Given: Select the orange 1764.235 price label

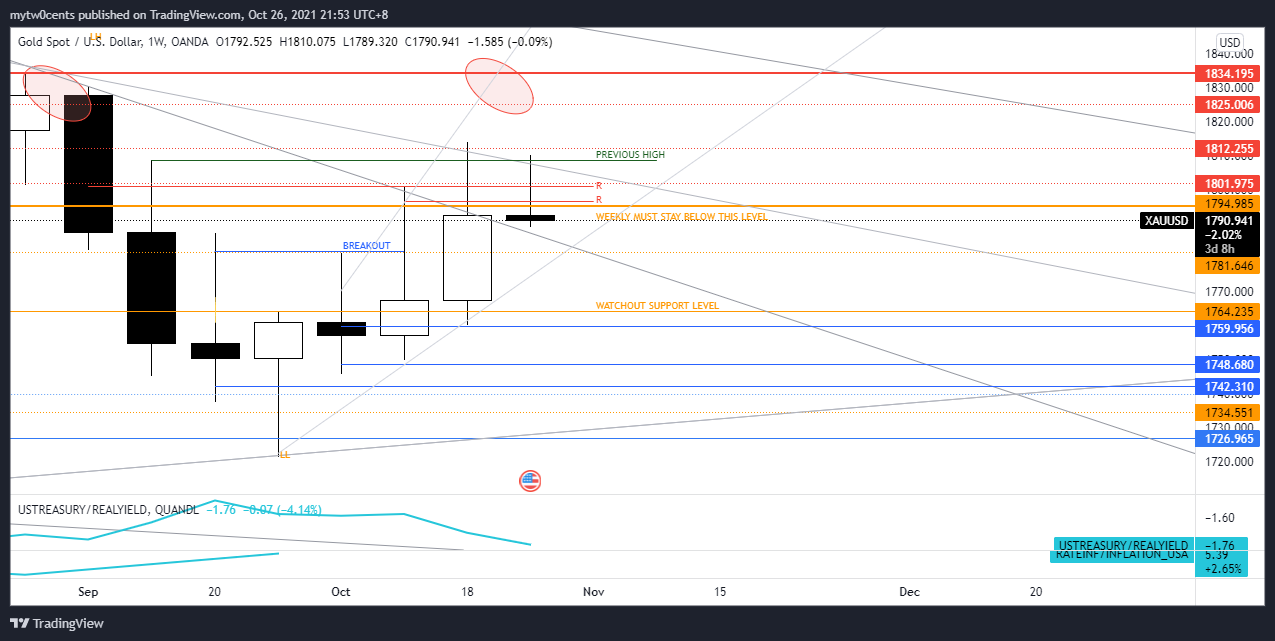Looking at the screenshot, I should pos(1229,312).
